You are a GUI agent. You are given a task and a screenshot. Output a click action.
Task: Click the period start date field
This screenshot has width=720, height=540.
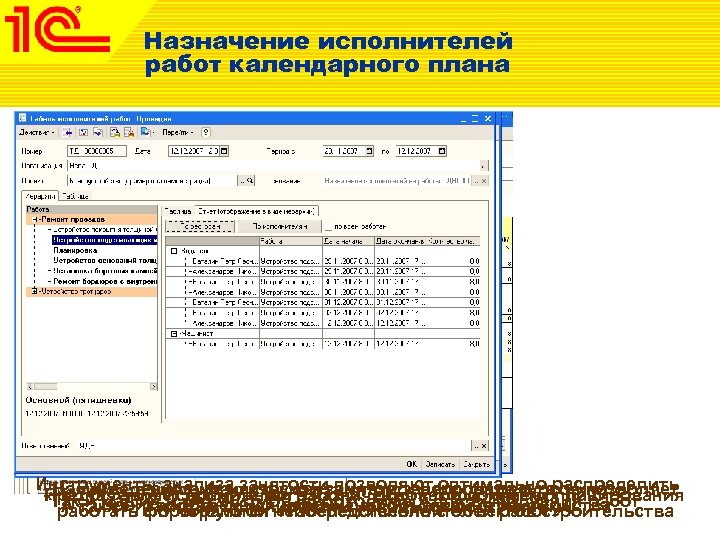344,151
